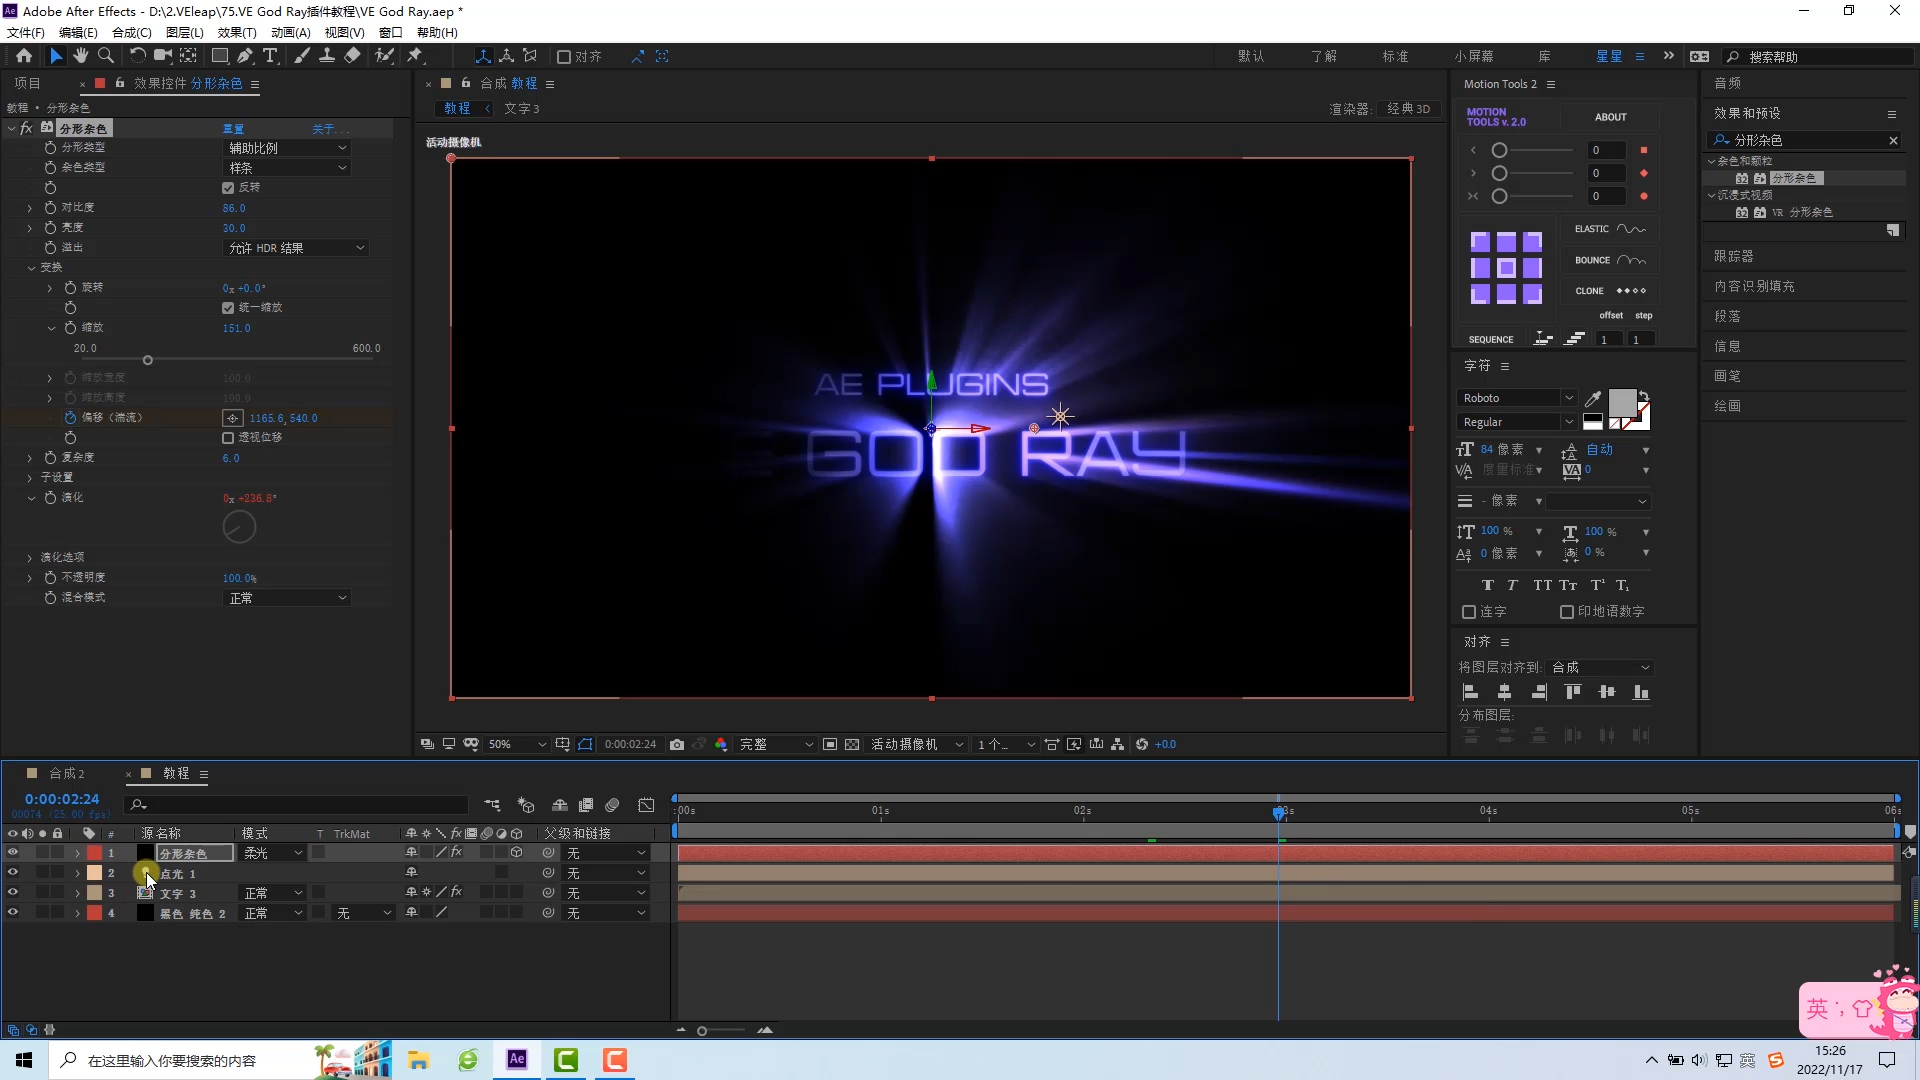This screenshot has width=1920, height=1080.
Task: Click the 0:00:02:24 timecode in timeline
Action: pyautogui.click(x=62, y=799)
